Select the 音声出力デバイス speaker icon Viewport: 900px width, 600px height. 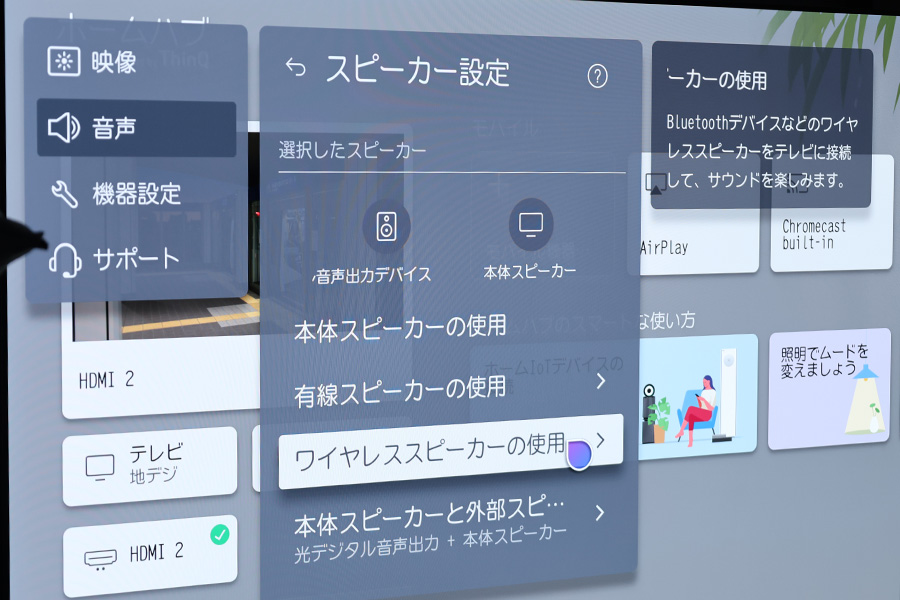point(386,226)
